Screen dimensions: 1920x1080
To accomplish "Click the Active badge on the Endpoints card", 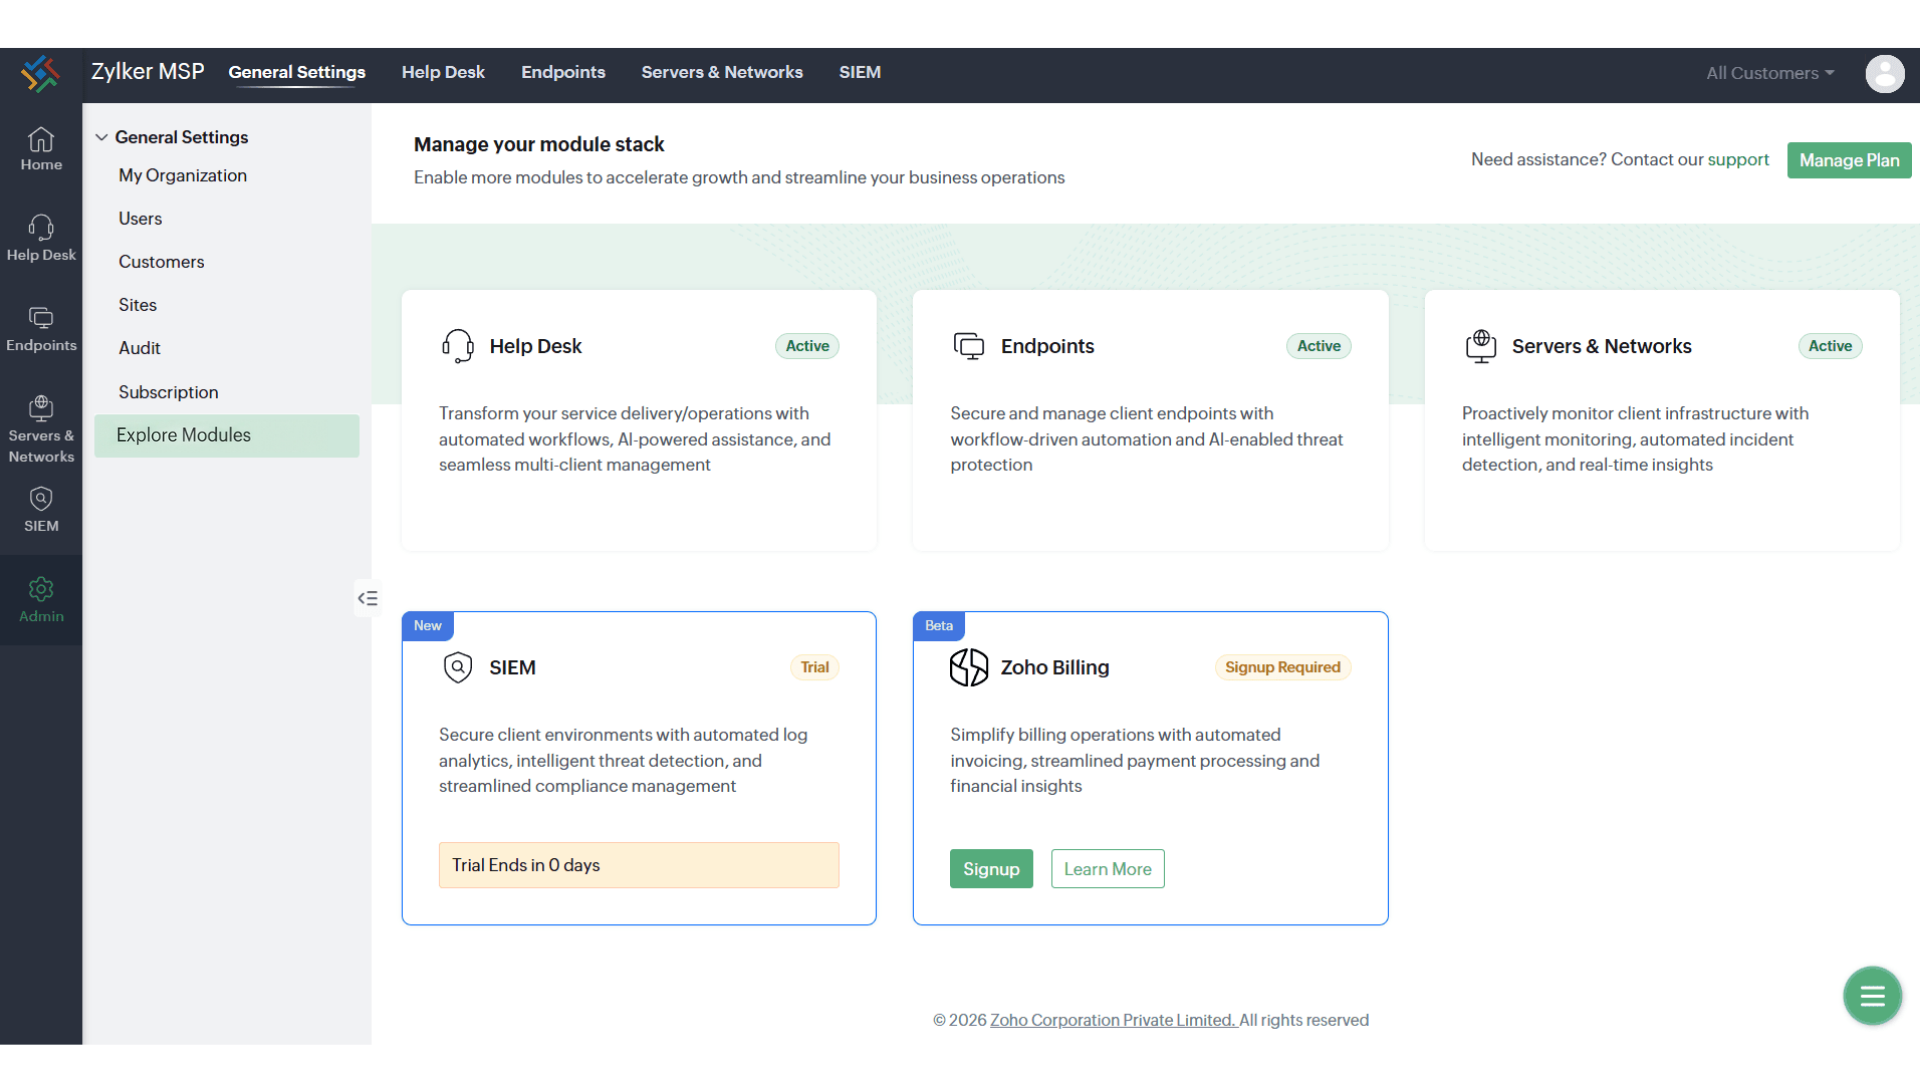I will click(1318, 346).
